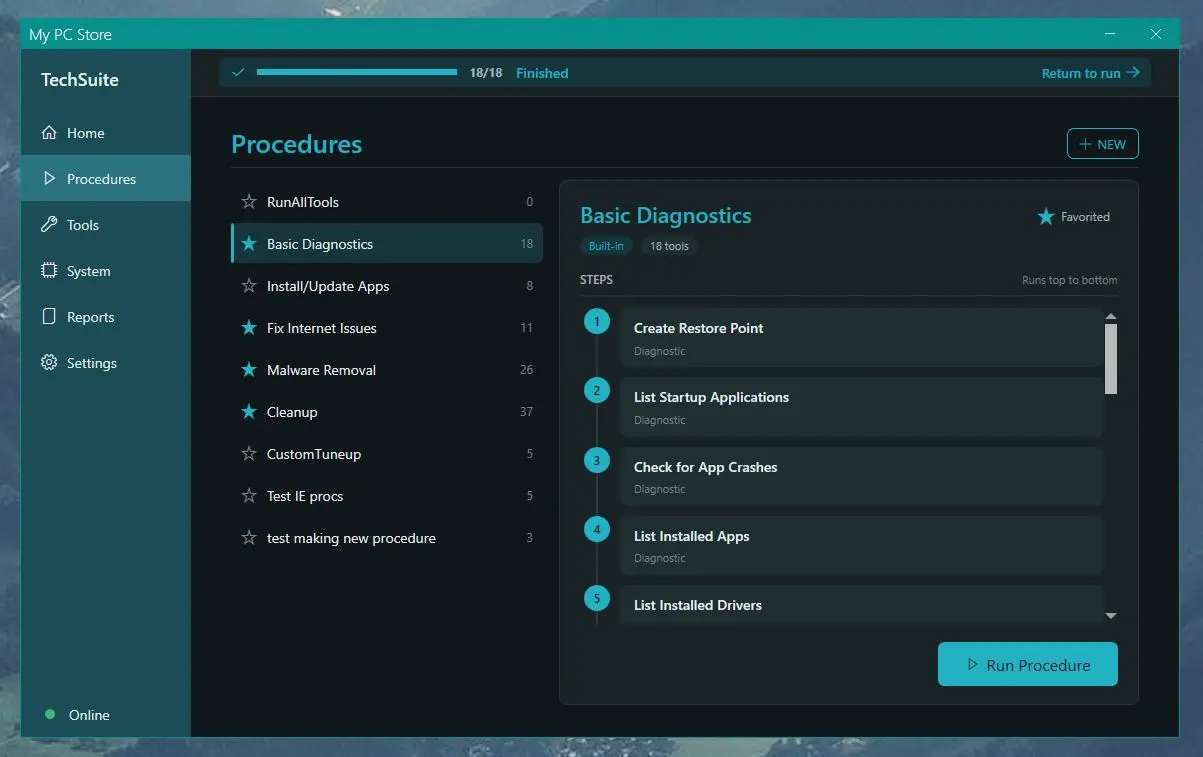
Task: Click the Check for App Crashes step
Action: coord(861,476)
